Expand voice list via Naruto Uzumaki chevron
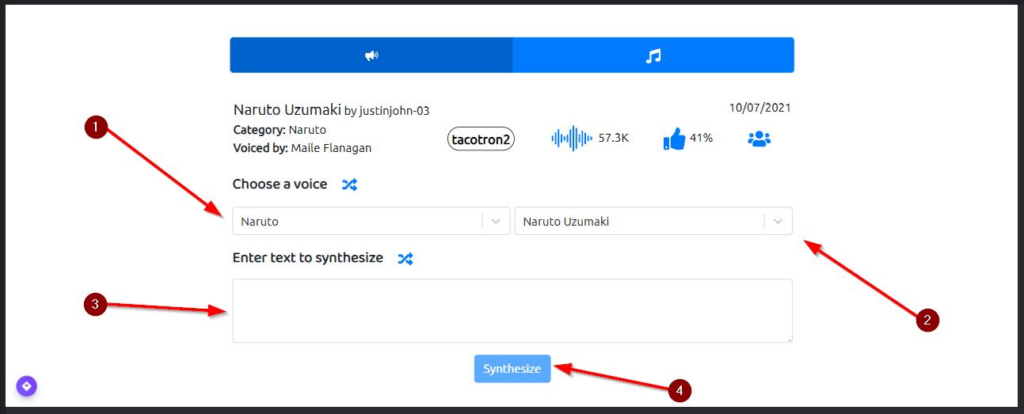Image resolution: width=1024 pixels, height=414 pixels. (778, 221)
